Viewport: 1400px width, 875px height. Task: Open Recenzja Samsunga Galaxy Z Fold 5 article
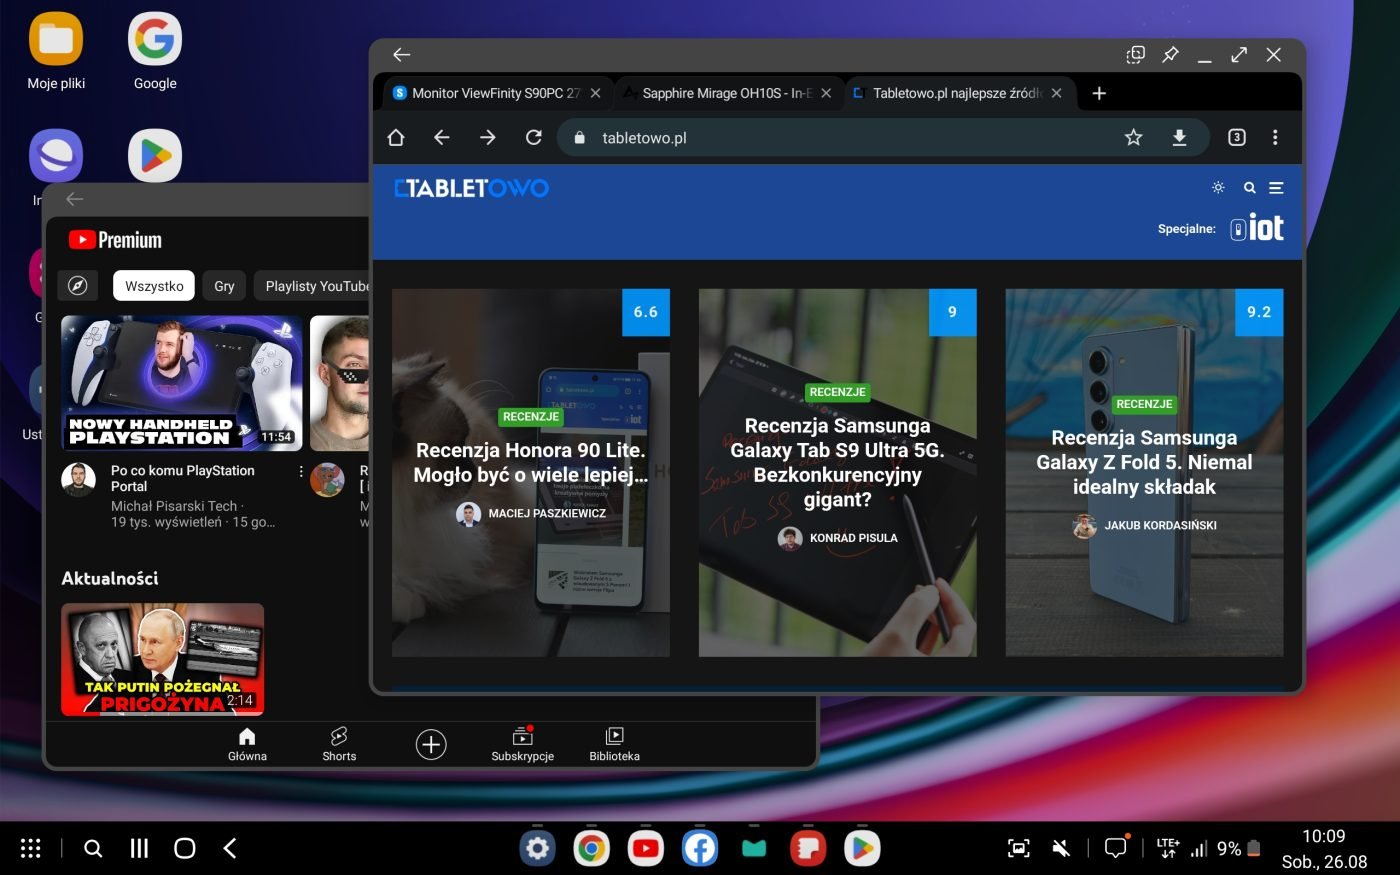[1144, 462]
